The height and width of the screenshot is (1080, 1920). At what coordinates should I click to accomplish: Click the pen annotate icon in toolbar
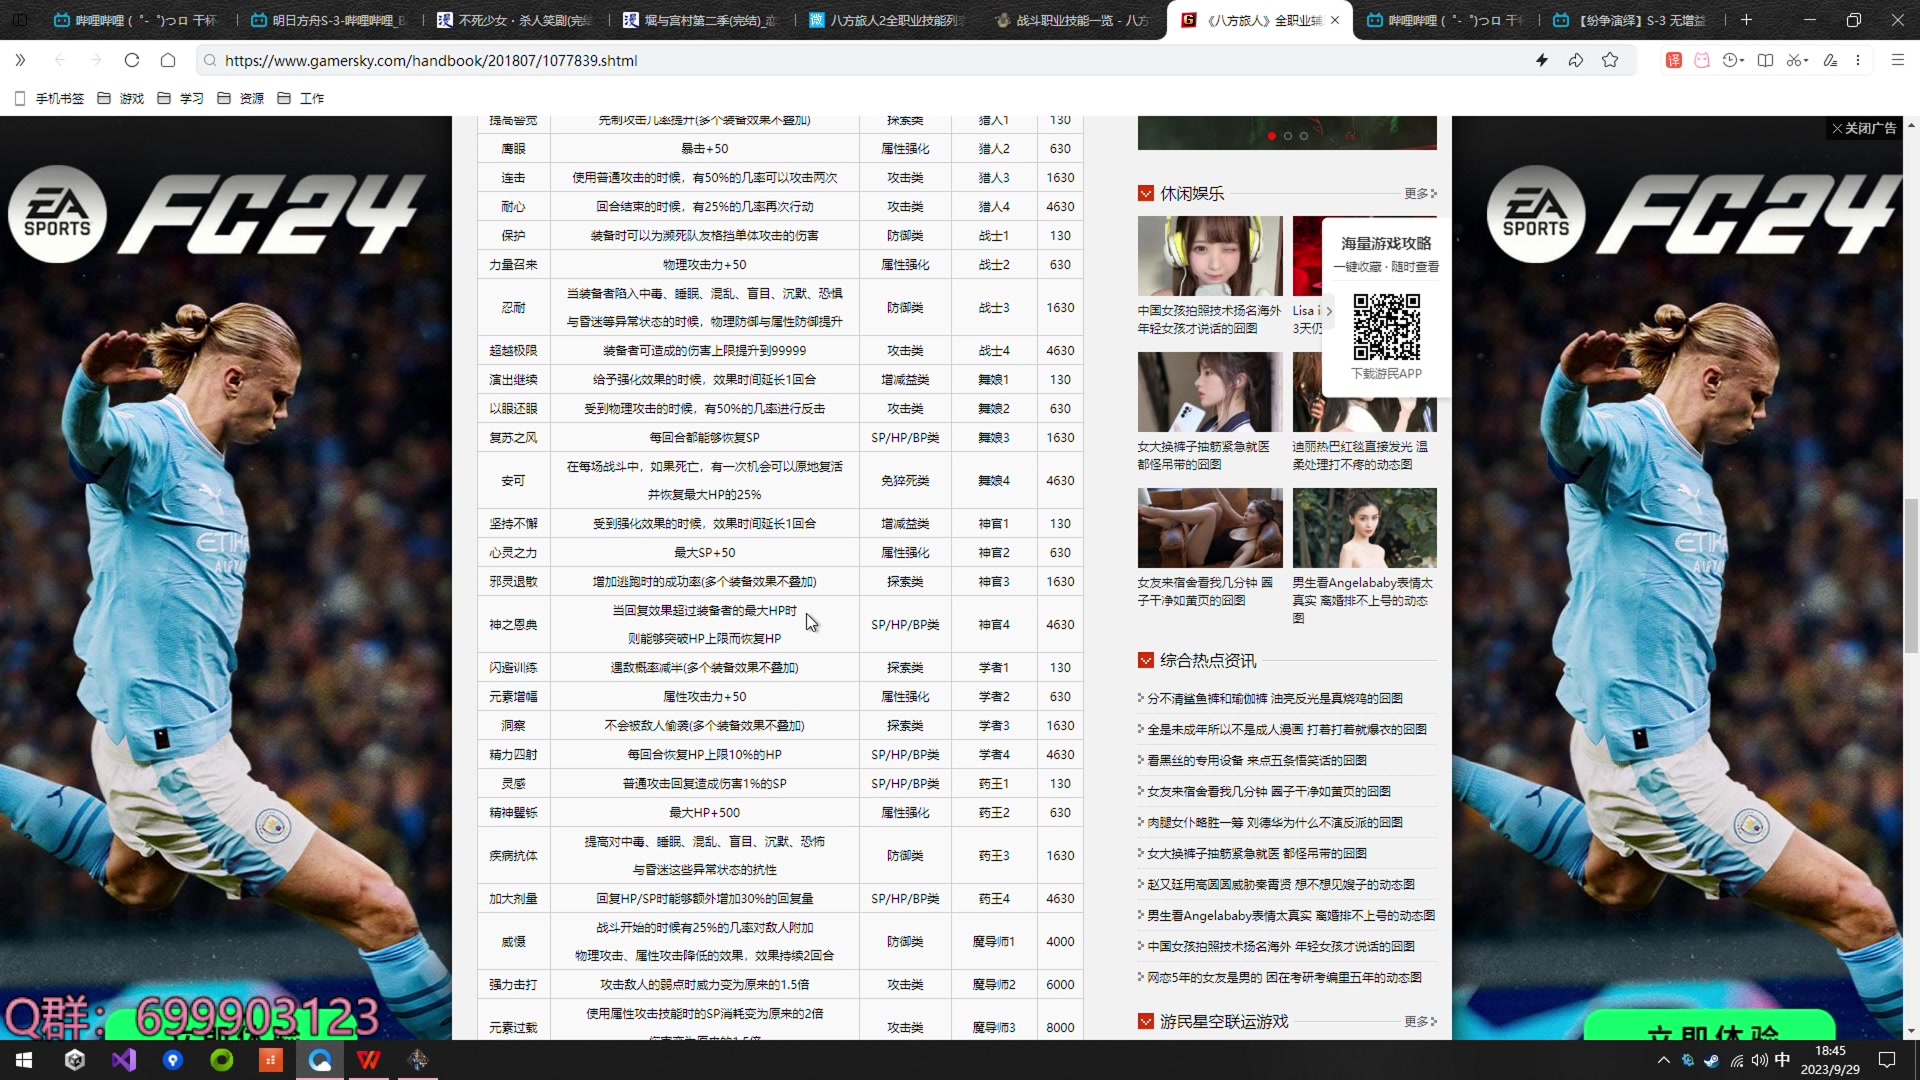[x=1830, y=60]
